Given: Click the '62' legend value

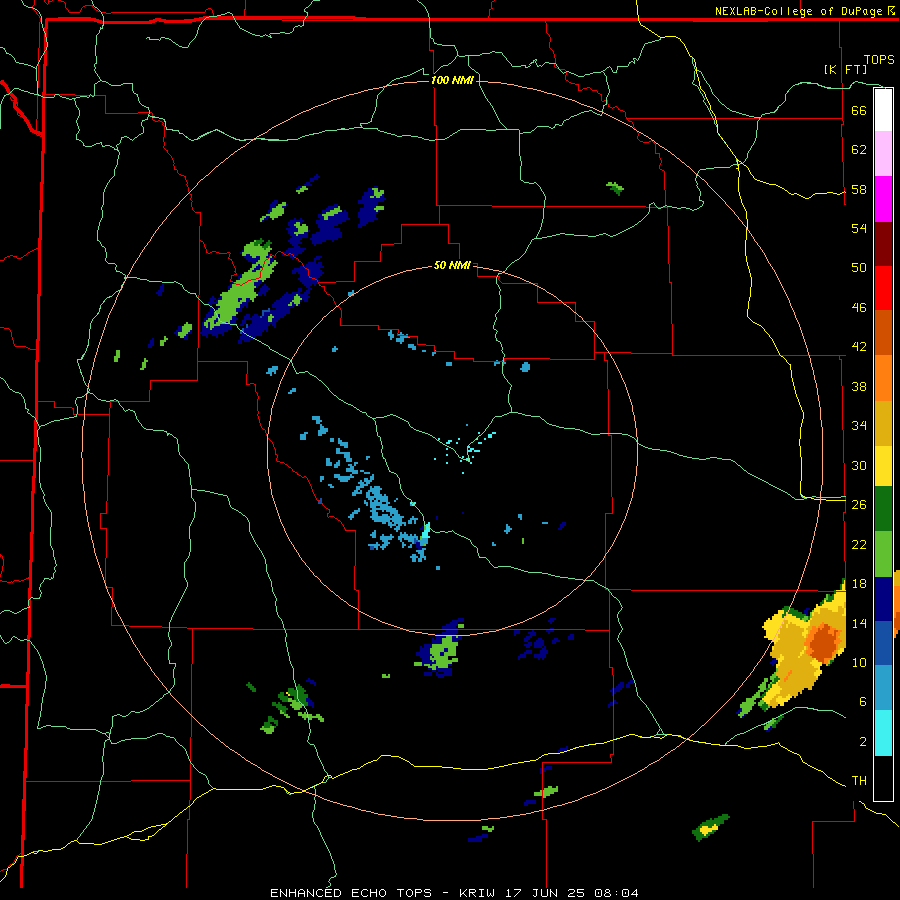Looking at the screenshot, I should click(x=859, y=150).
